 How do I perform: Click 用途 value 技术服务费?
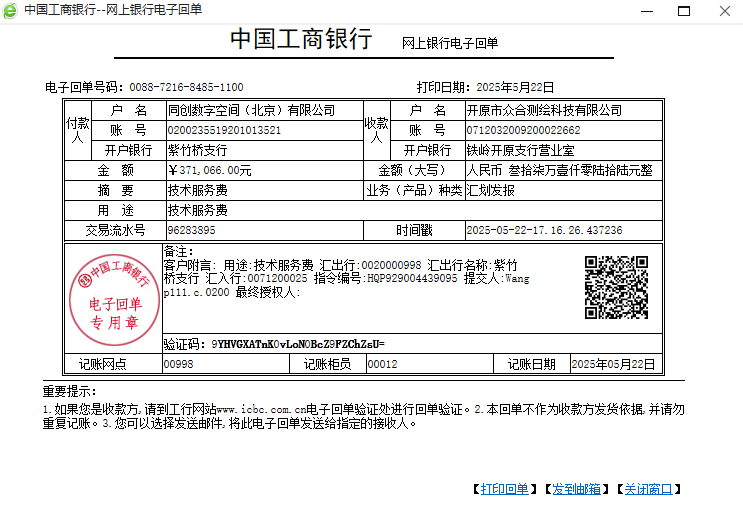[x=198, y=210]
